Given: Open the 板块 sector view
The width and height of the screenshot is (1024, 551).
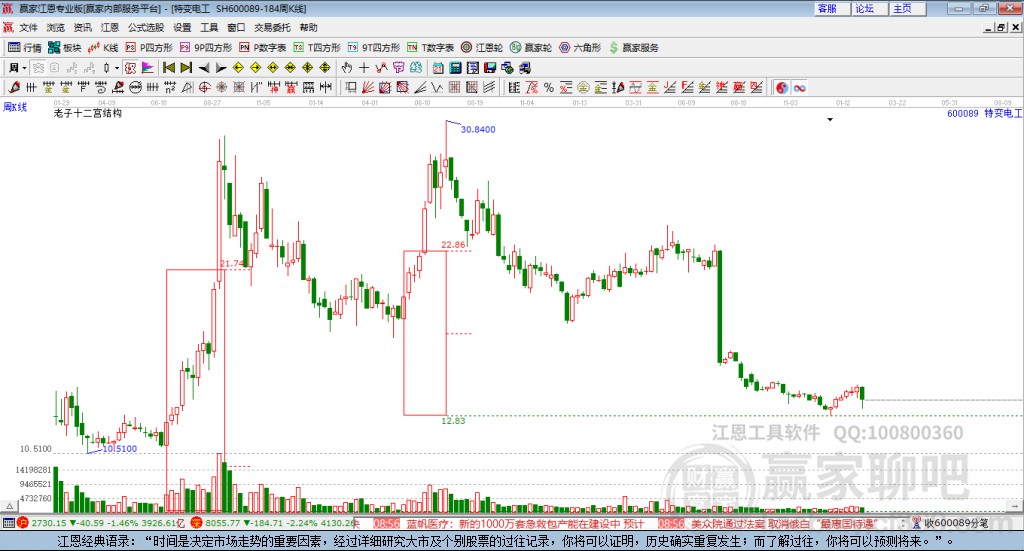Looking at the screenshot, I should click(x=65, y=48).
